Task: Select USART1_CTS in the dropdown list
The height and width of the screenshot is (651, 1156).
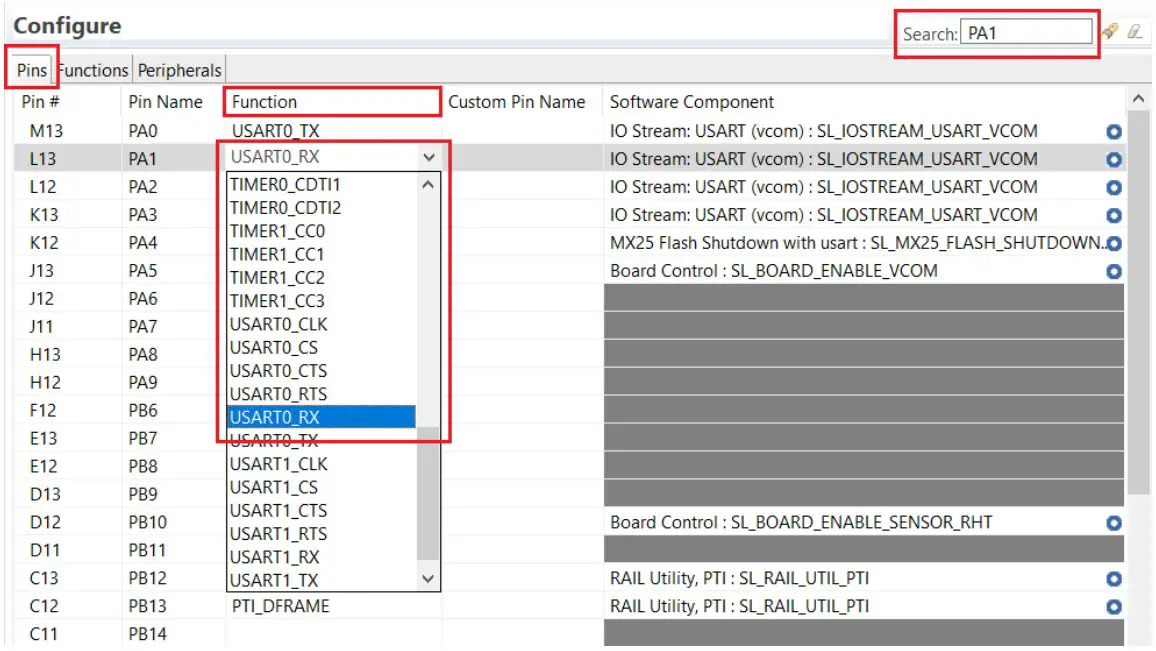Action: point(321,510)
